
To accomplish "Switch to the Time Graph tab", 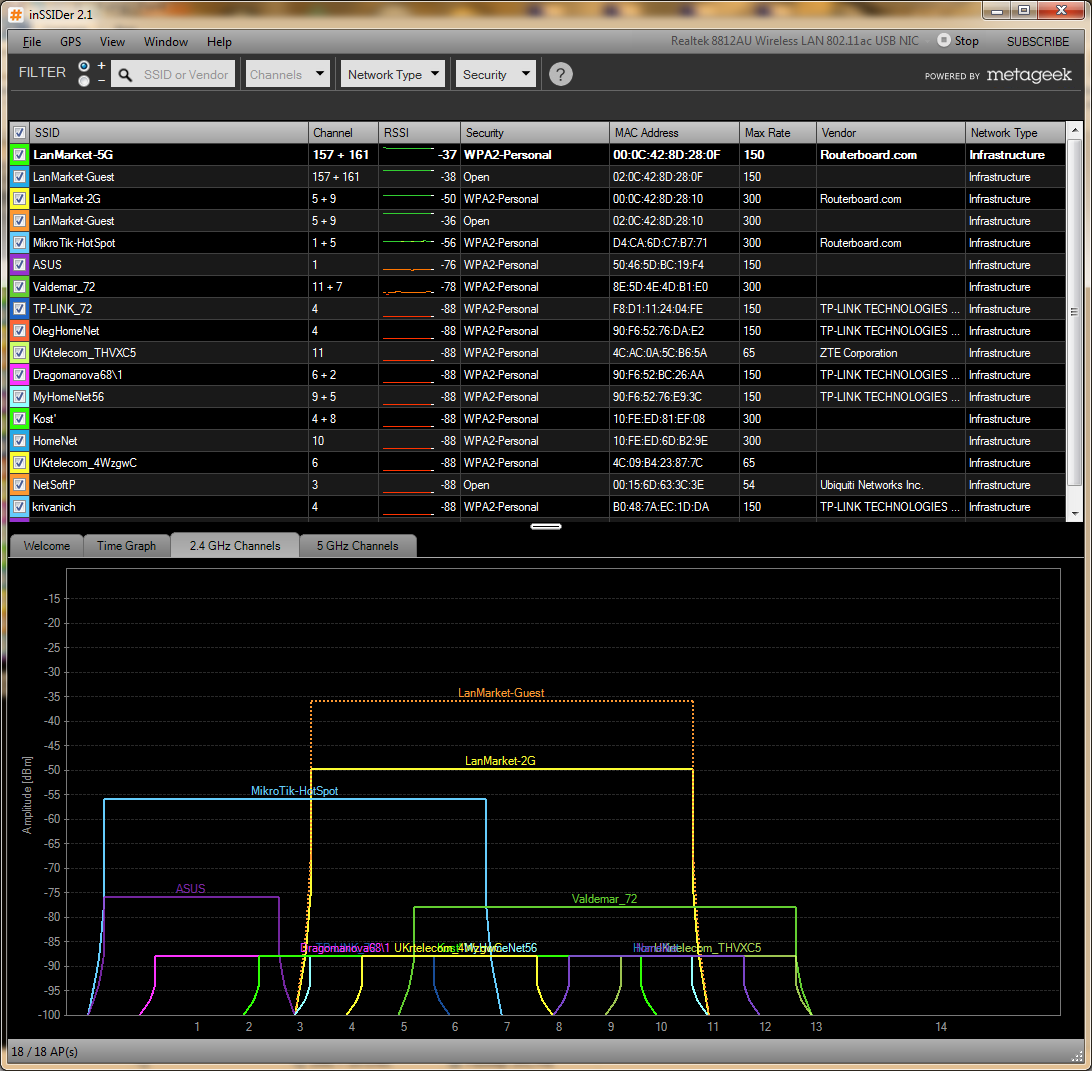I will coord(126,546).
